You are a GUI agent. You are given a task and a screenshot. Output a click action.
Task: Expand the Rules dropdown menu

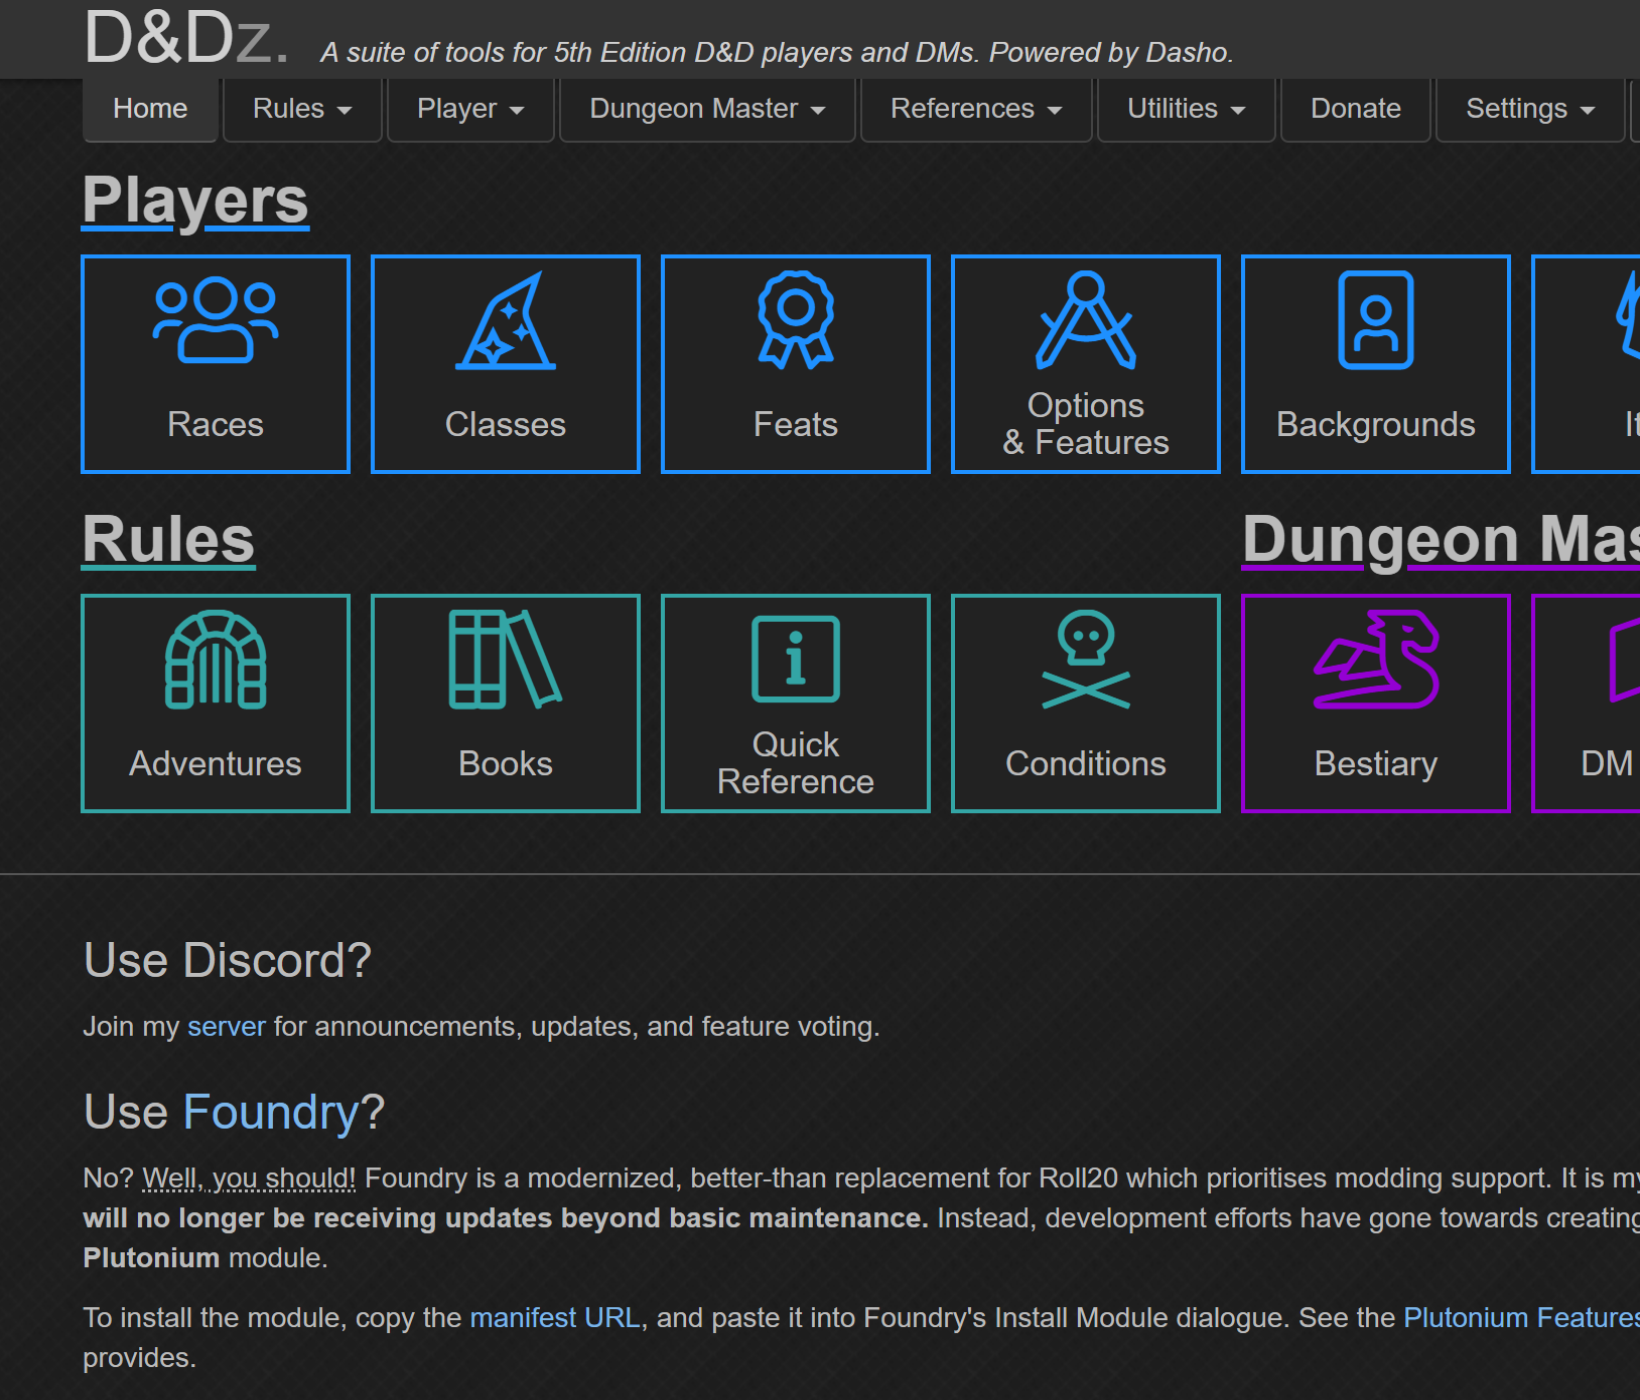click(x=302, y=109)
